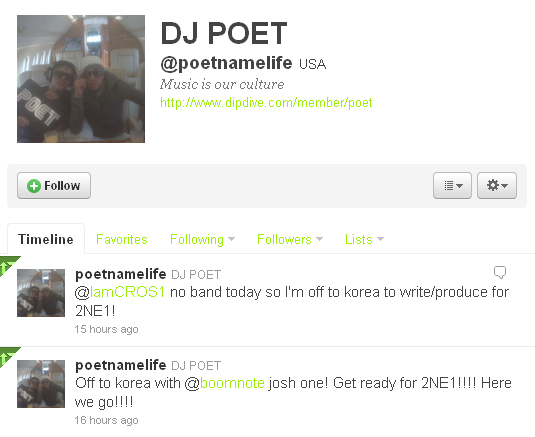This screenshot has width=535, height=437.
Task: Click the avatar thumbnail on second tweet
Action: click(41, 384)
